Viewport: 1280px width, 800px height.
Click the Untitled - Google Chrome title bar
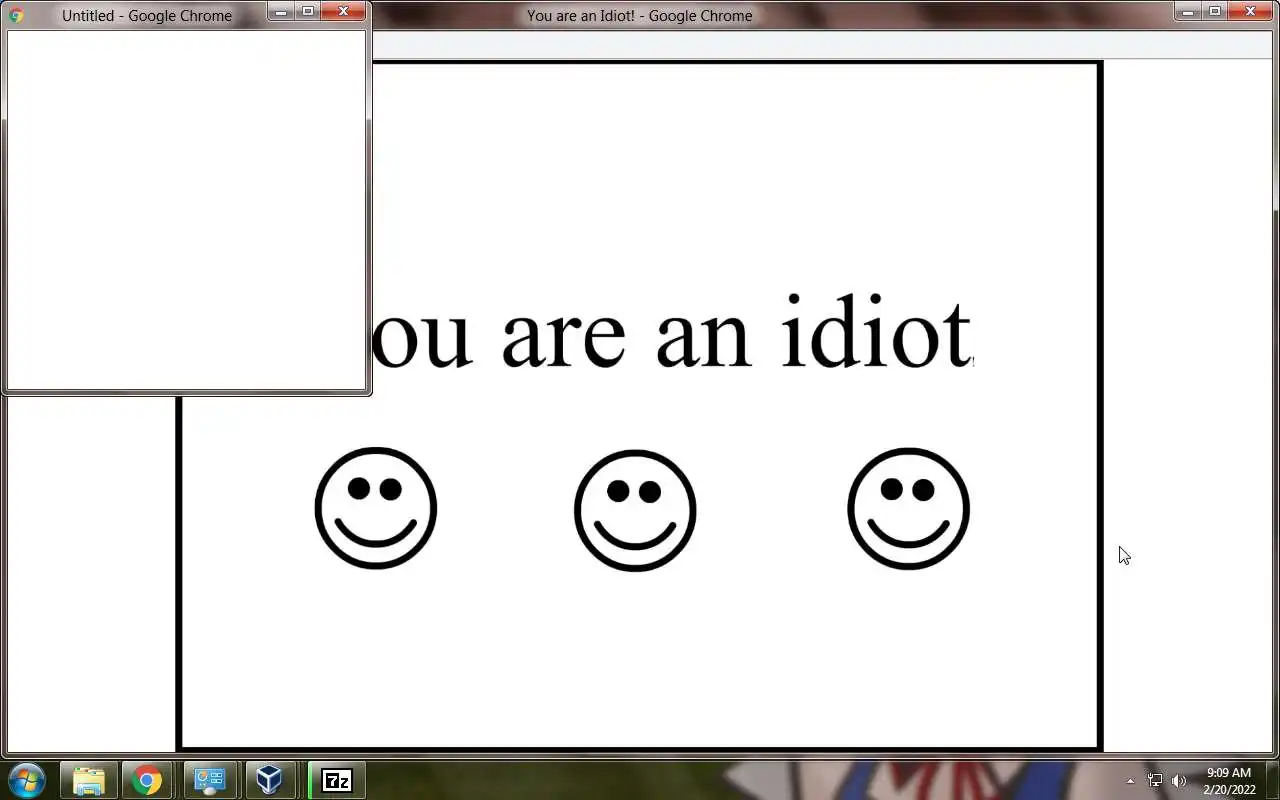point(147,15)
